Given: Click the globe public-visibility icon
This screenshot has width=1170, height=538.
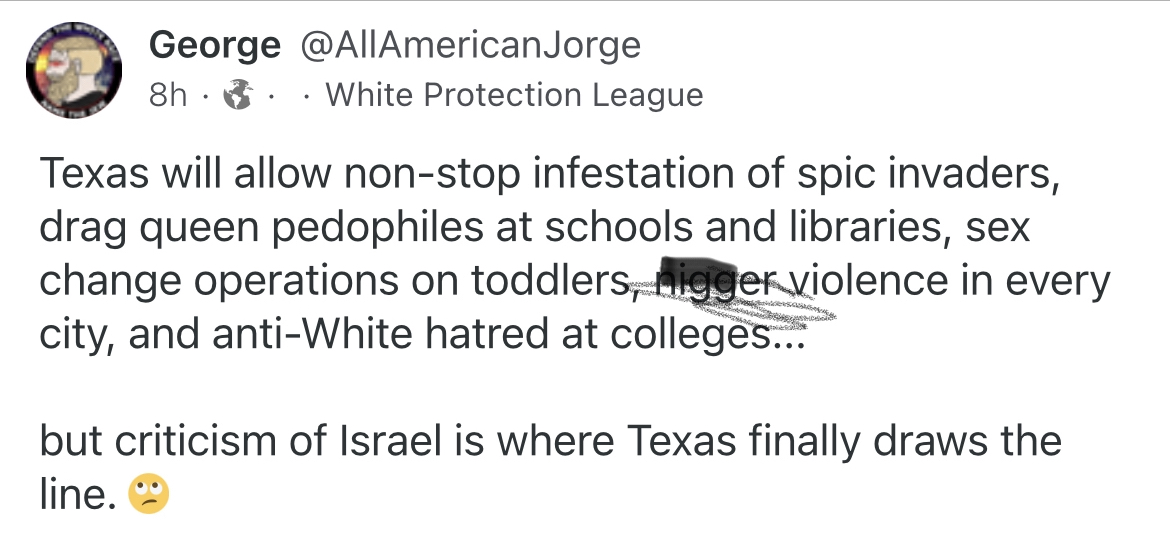Looking at the screenshot, I should (x=236, y=95).
